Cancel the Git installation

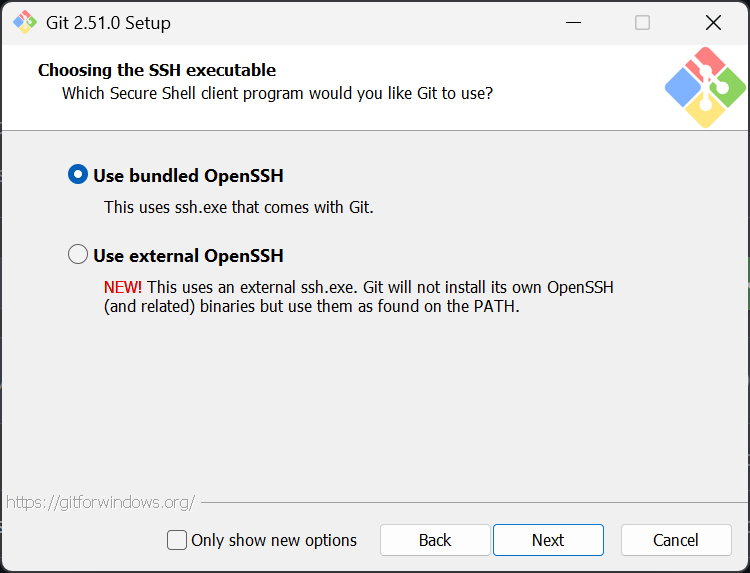676,540
